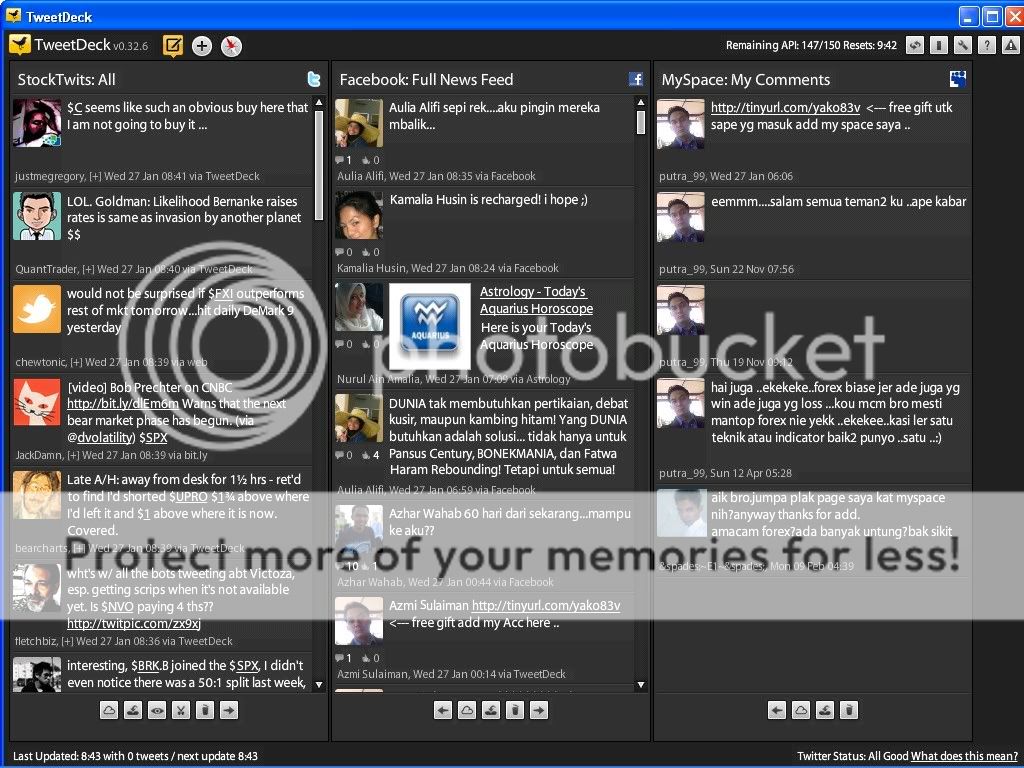
Task: Click the Twitter bird icon in StockTwits column
Action: pyautogui.click(x=314, y=79)
